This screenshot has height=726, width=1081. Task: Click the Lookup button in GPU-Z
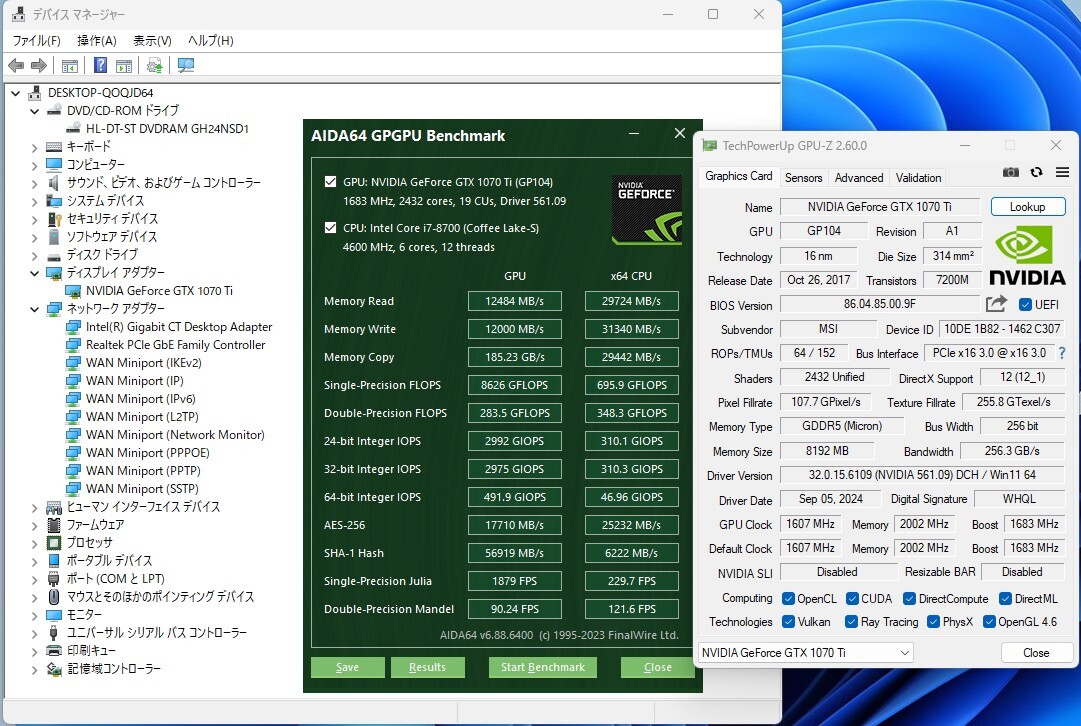[x=1027, y=207]
